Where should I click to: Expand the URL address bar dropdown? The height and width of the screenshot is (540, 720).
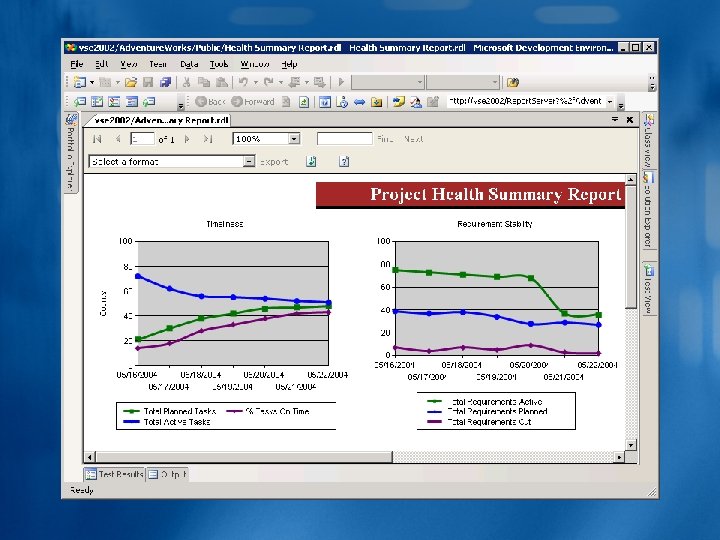(610, 101)
